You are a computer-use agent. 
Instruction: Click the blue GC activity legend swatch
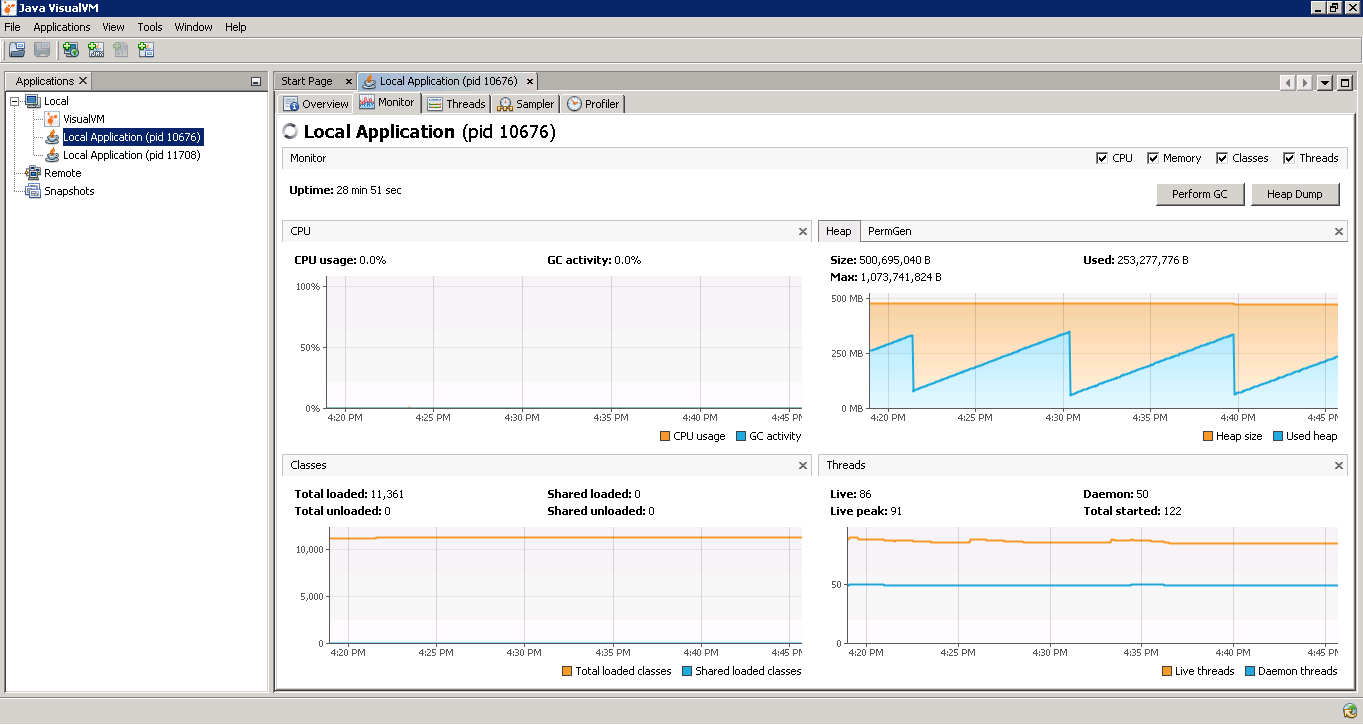pos(741,436)
